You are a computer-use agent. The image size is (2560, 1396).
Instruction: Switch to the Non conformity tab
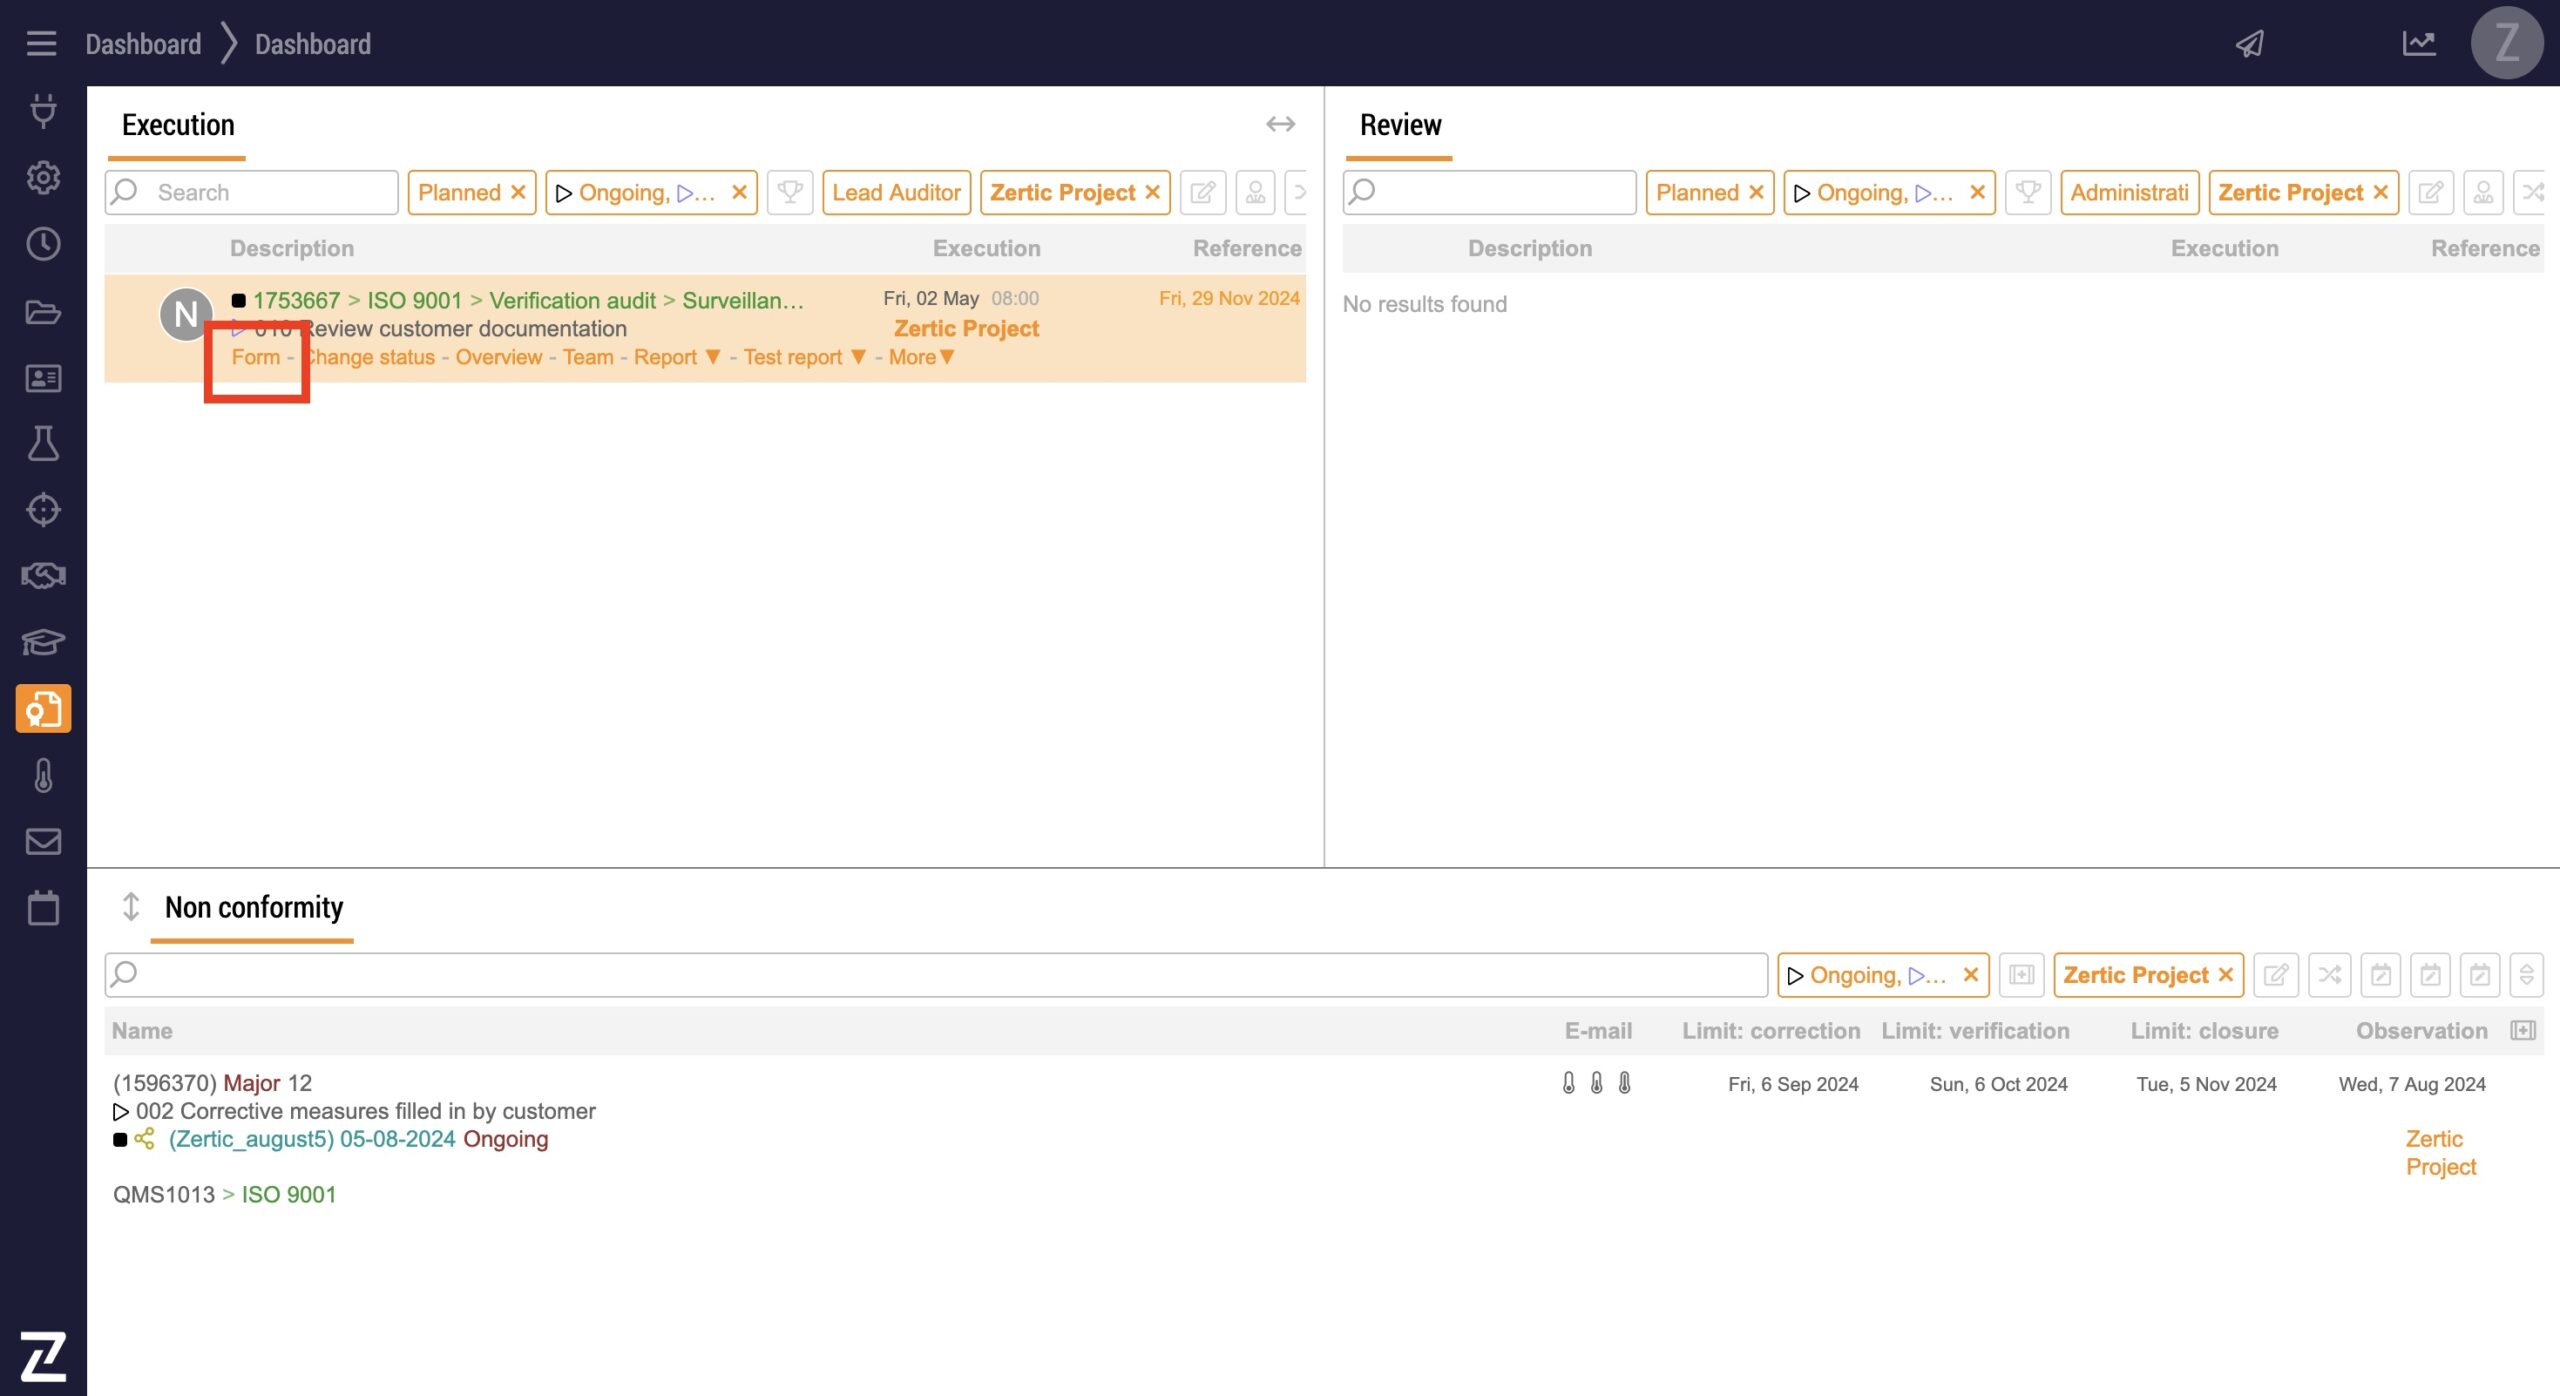253,907
